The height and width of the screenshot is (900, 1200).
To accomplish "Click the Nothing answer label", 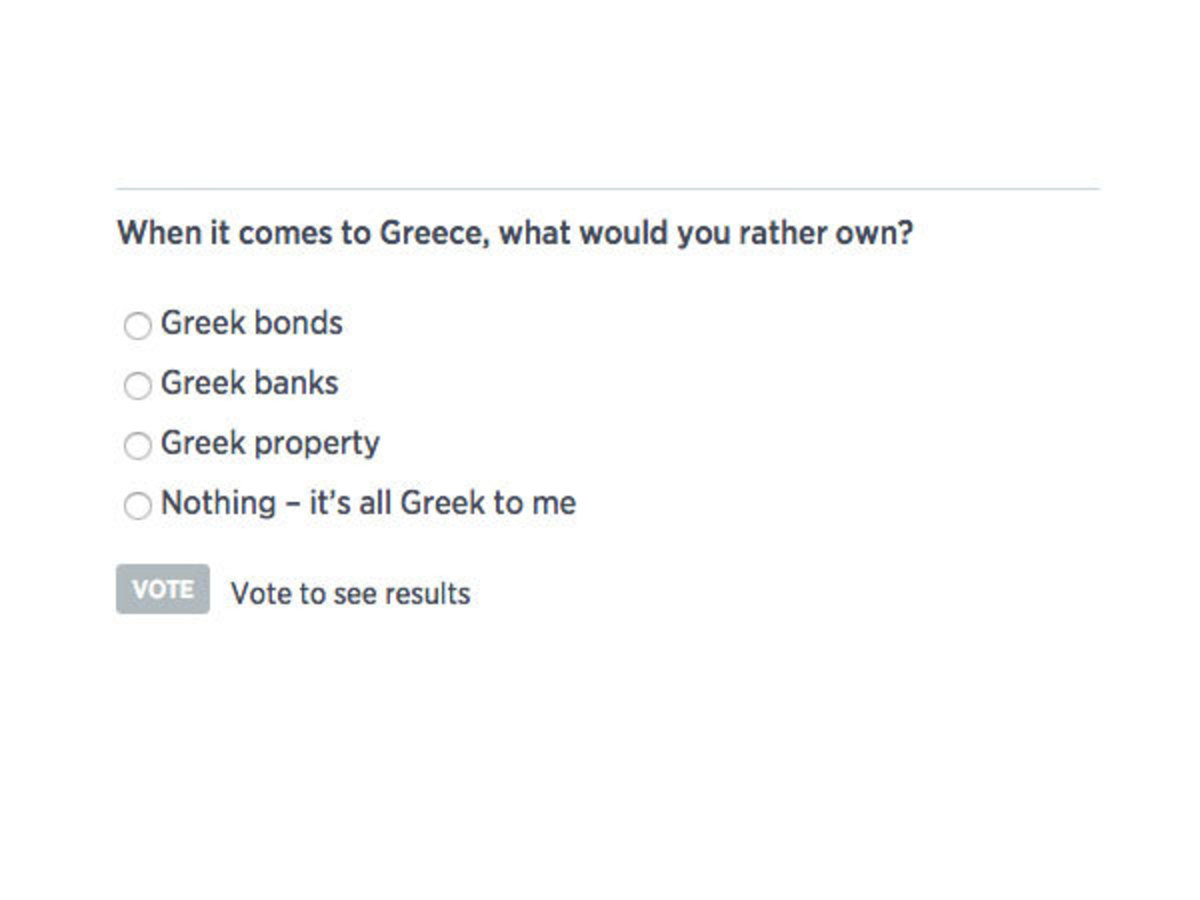I will (368, 503).
